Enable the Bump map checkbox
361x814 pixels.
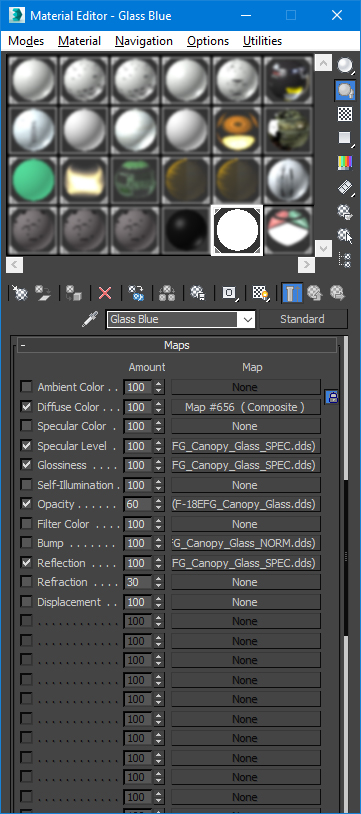(x=26, y=543)
